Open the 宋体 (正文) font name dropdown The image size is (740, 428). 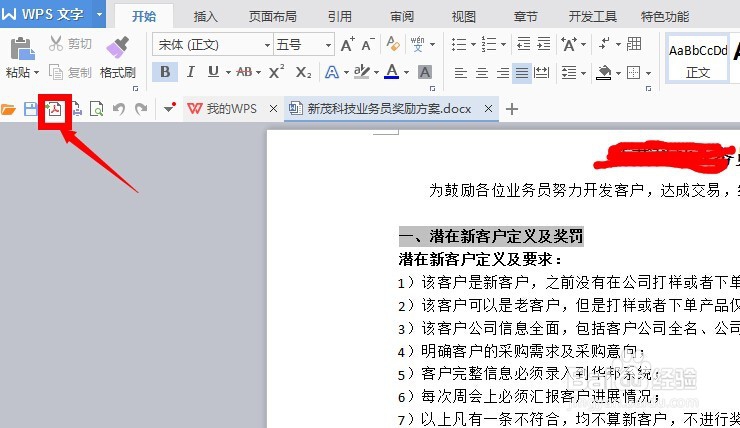(267, 45)
